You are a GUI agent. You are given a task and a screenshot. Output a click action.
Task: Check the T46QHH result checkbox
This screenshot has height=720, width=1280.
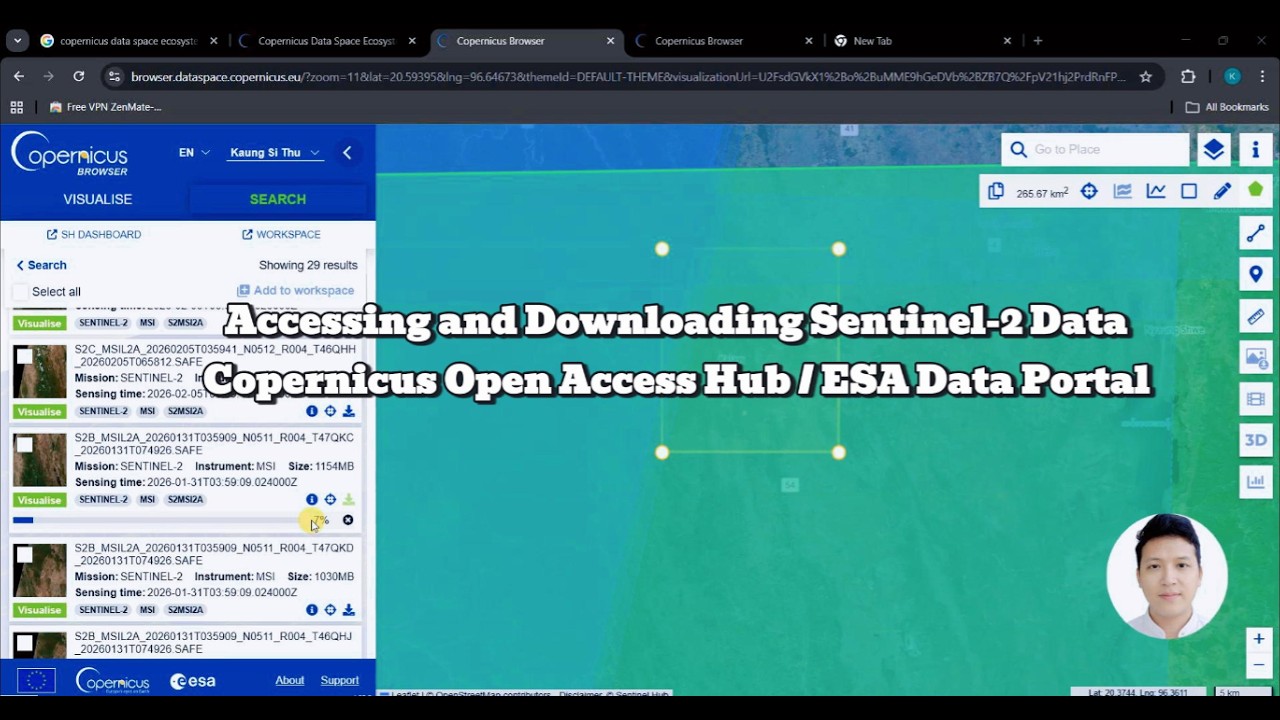click(x=24, y=356)
